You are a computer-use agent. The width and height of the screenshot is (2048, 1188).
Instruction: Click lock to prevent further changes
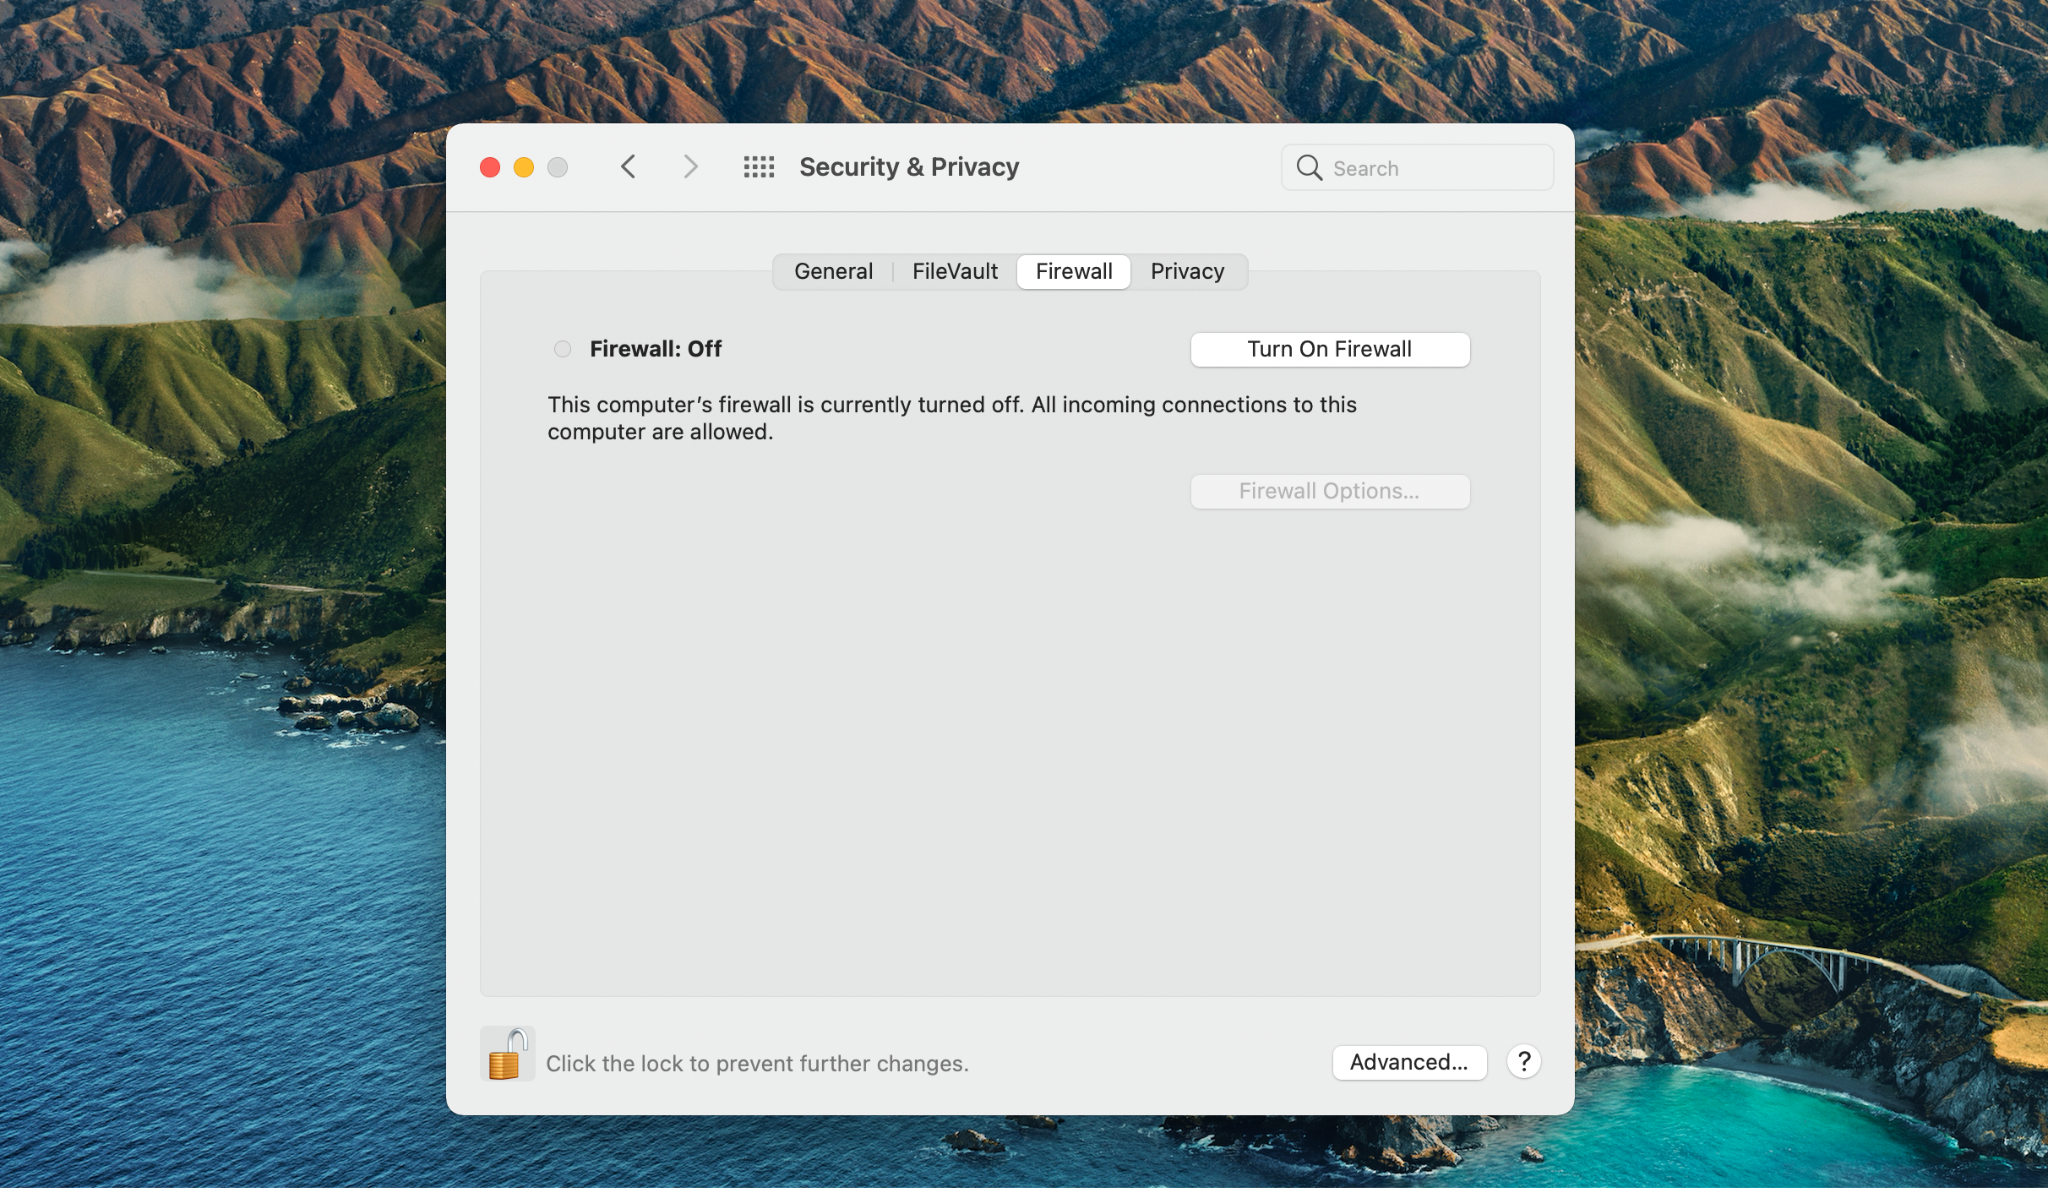click(x=505, y=1062)
